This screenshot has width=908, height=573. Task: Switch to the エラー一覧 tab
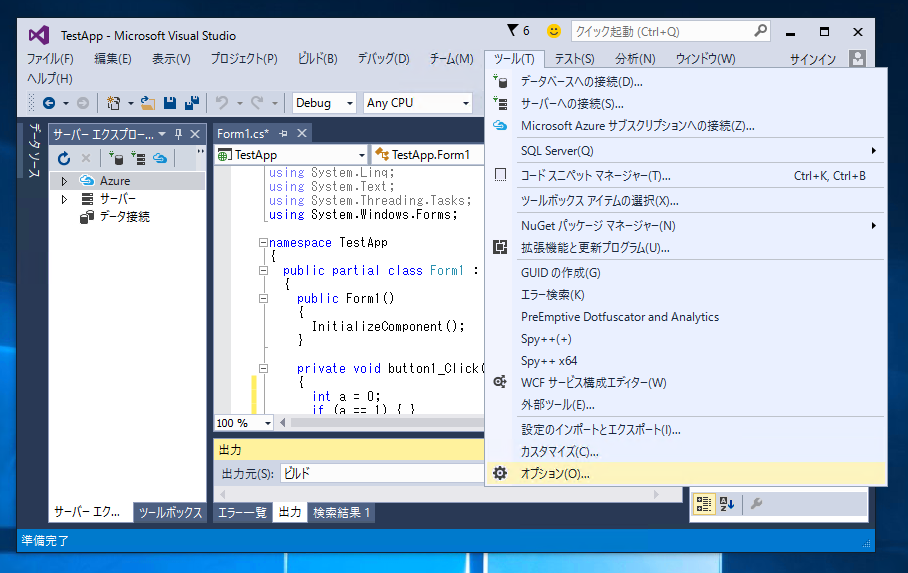point(241,512)
